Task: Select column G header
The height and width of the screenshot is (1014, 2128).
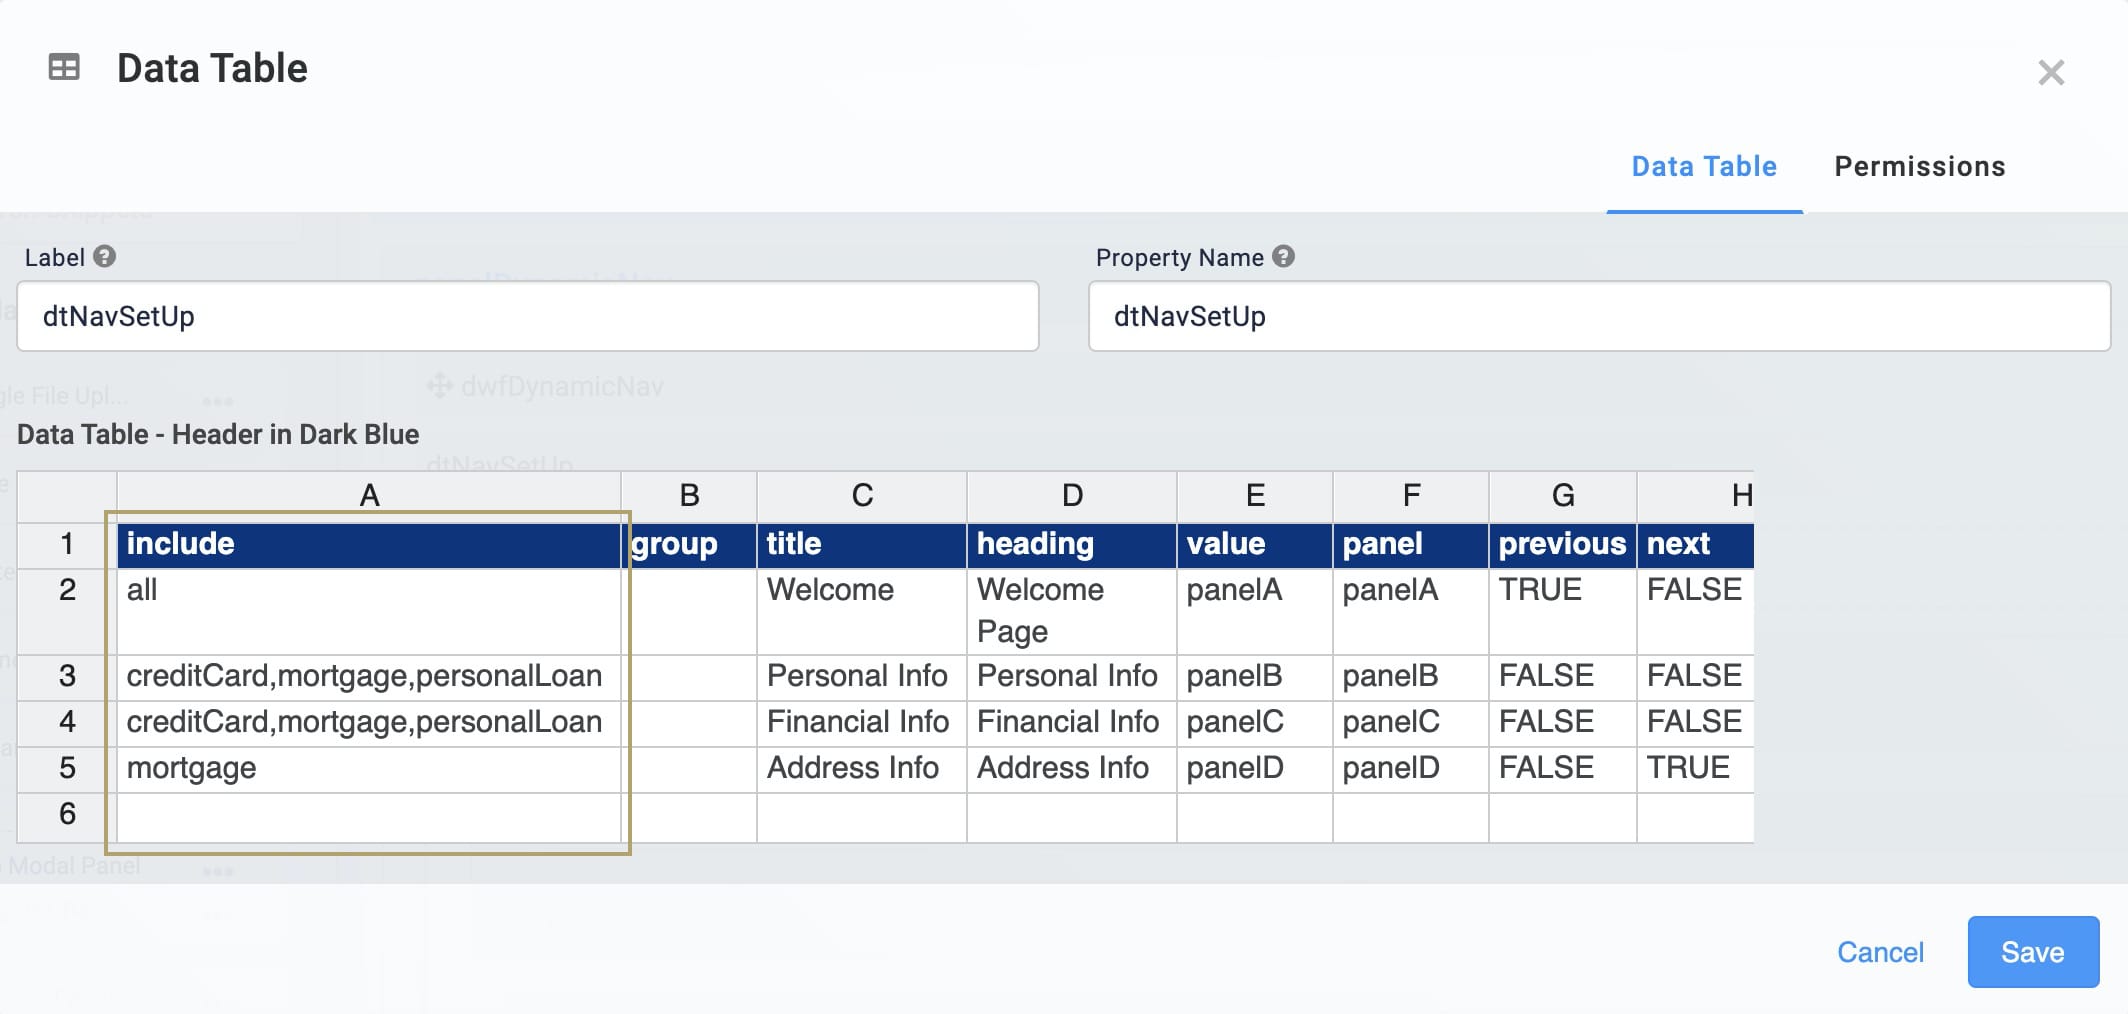Action: (x=1562, y=495)
